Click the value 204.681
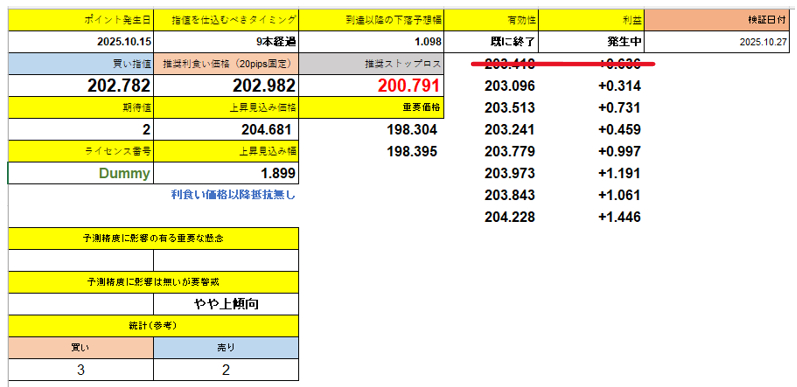797x387 pixels. click(226, 130)
